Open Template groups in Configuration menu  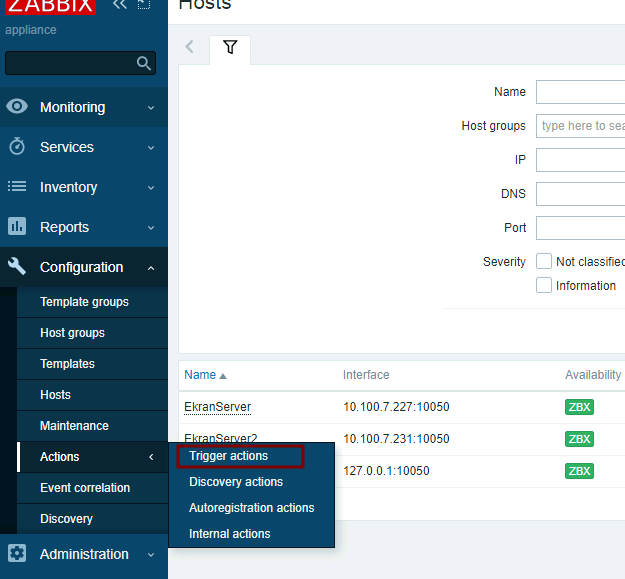pos(84,302)
